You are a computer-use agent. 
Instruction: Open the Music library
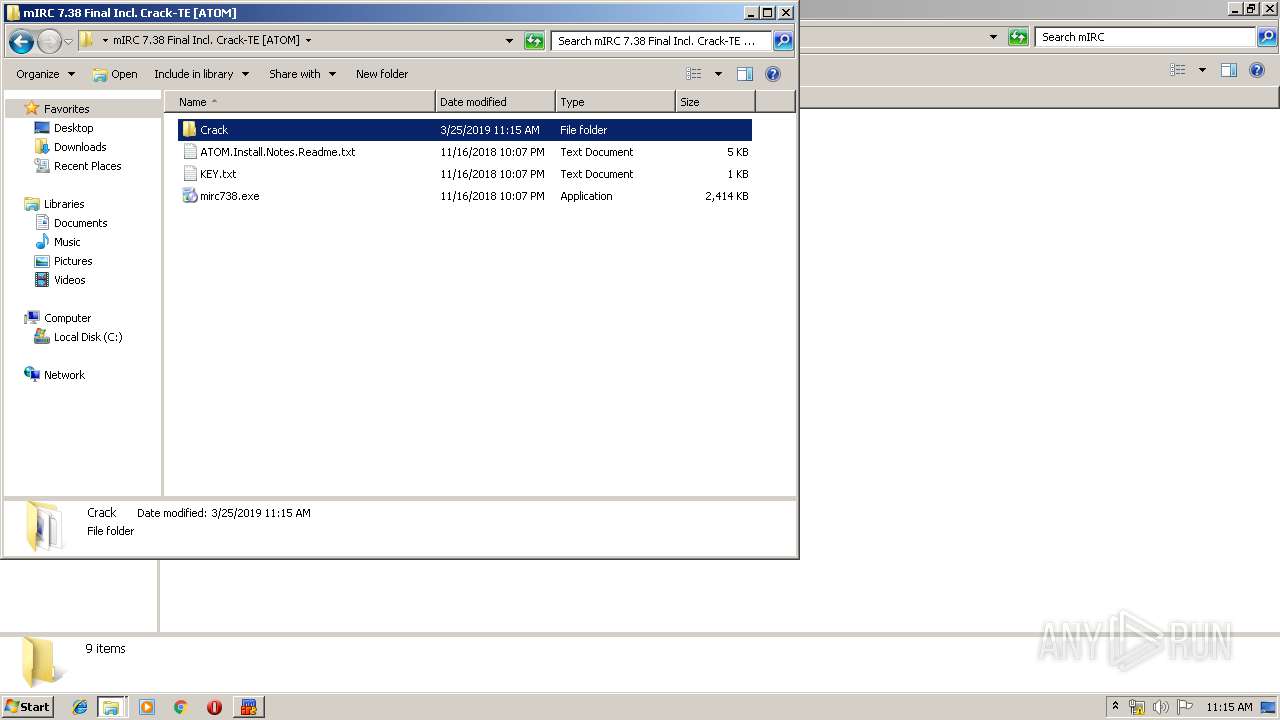click(67, 242)
